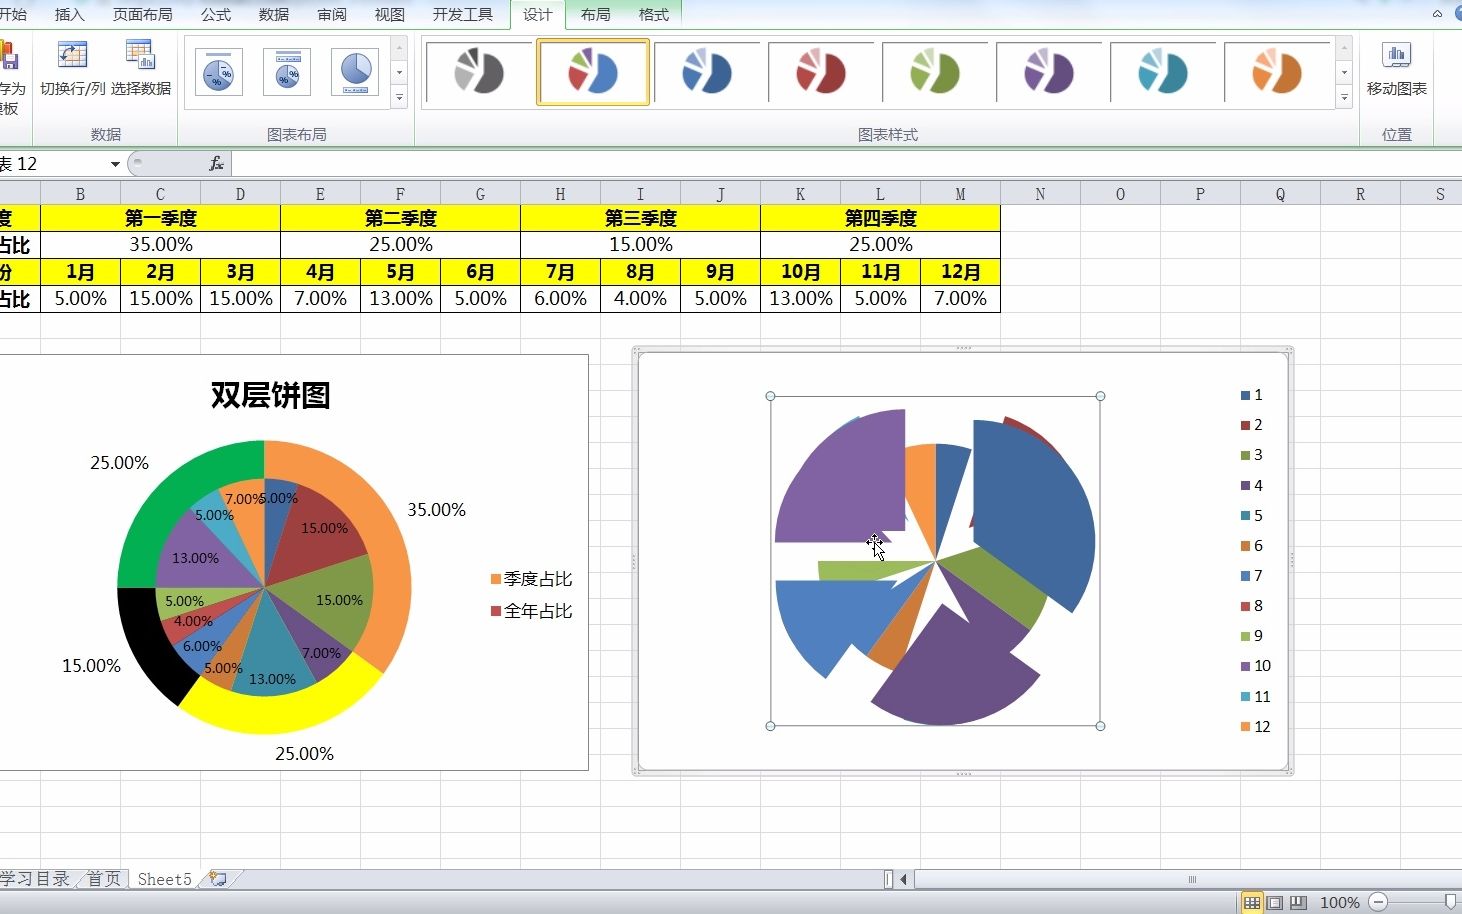Image resolution: width=1462 pixels, height=914 pixels.
Task: Choose the purple pie chart style
Action: [1049, 72]
